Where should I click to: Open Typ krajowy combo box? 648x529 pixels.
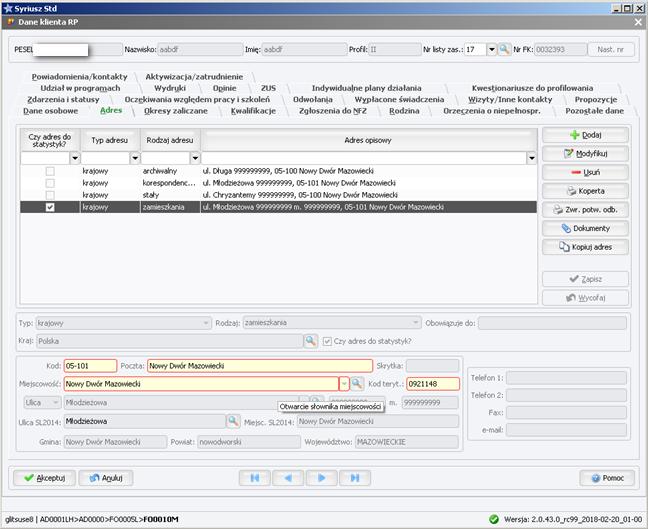click(124, 323)
